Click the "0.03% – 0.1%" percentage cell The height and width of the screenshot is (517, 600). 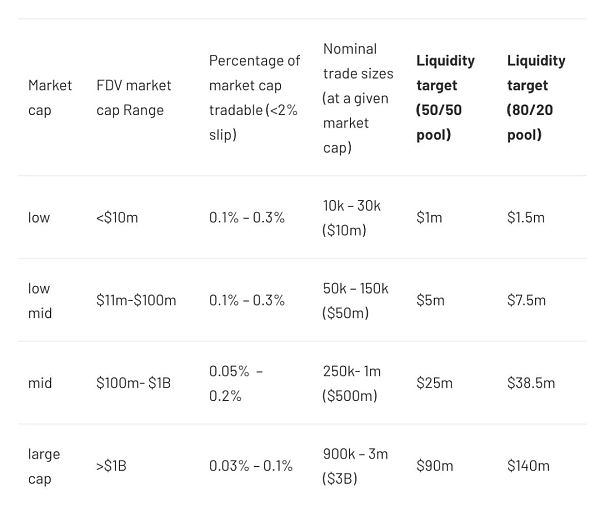[x=250, y=465]
